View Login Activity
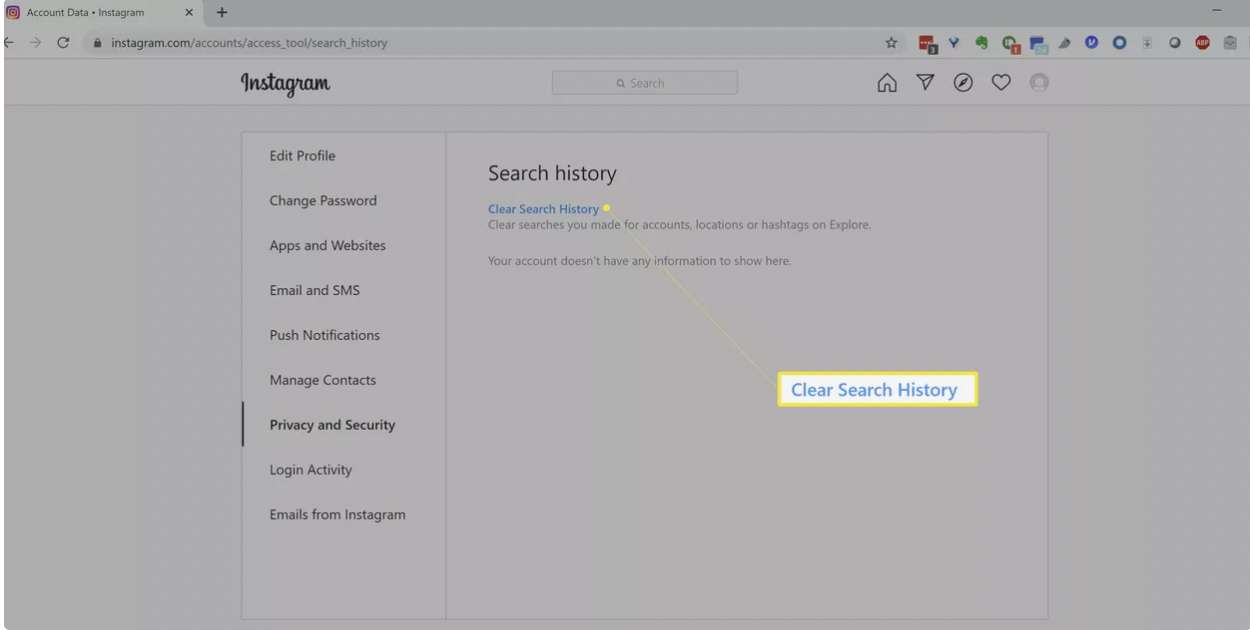This screenshot has width=1250, height=630. point(310,469)
